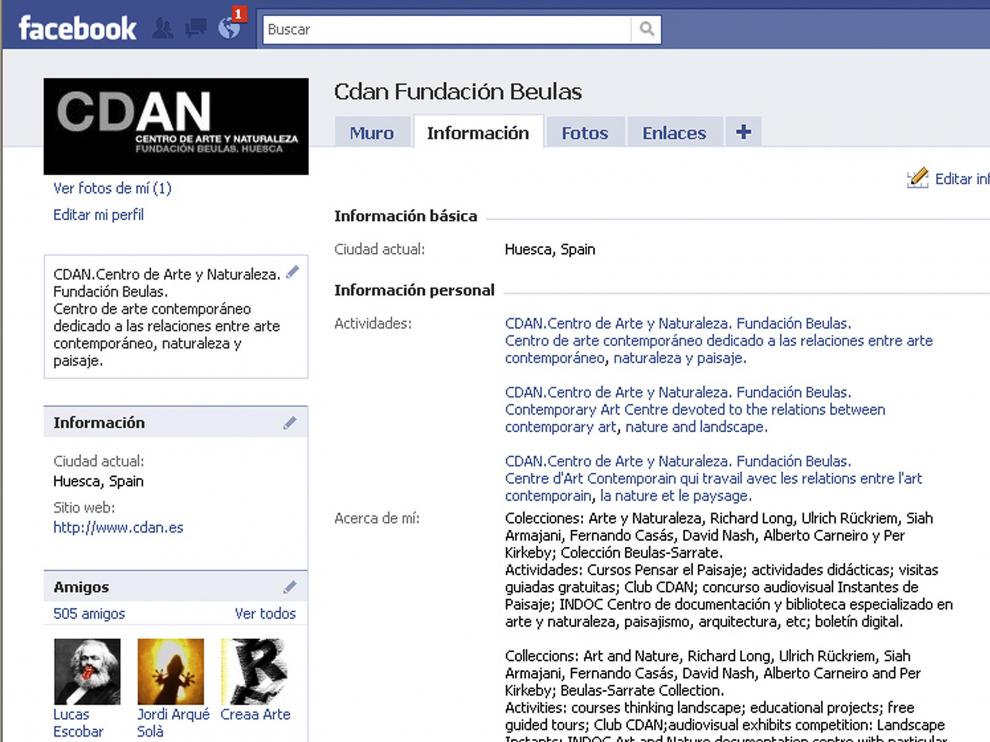990x742 pixels.
Task: Click pencil icon in Amigos panel header
Action: (290, 587)
